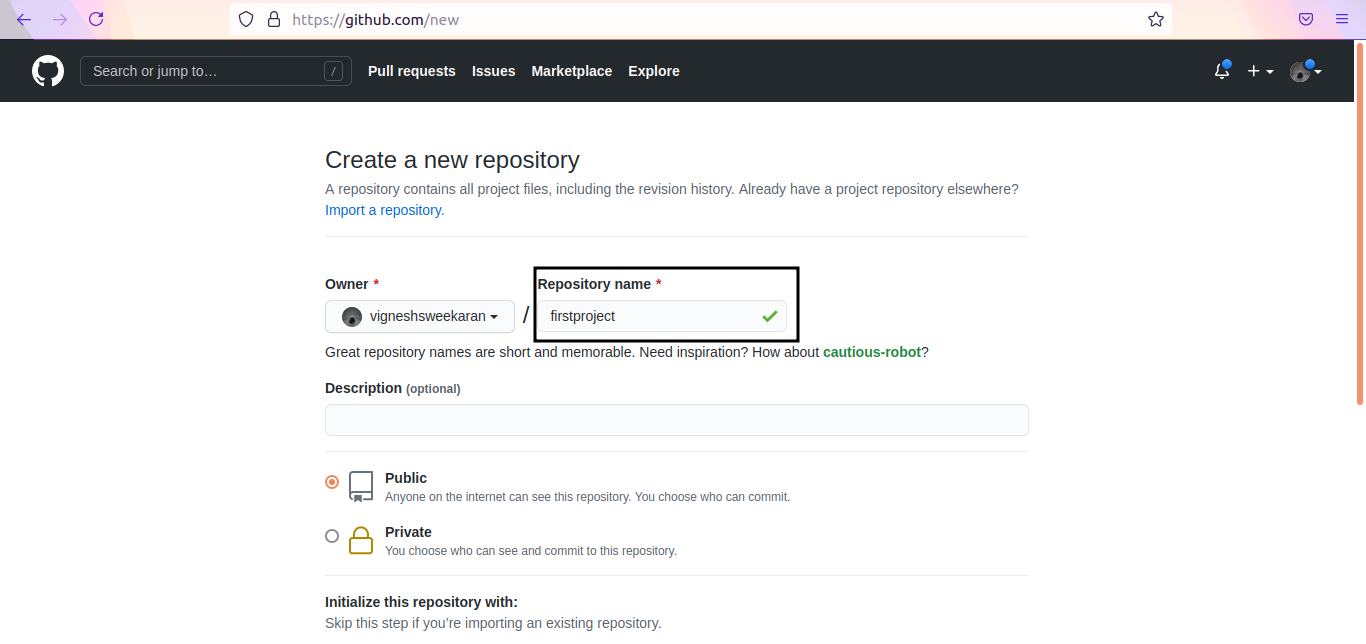1366x644 pixels.
Task: Open Marketplace in top navigation
Action: click(x=572, y=71)
